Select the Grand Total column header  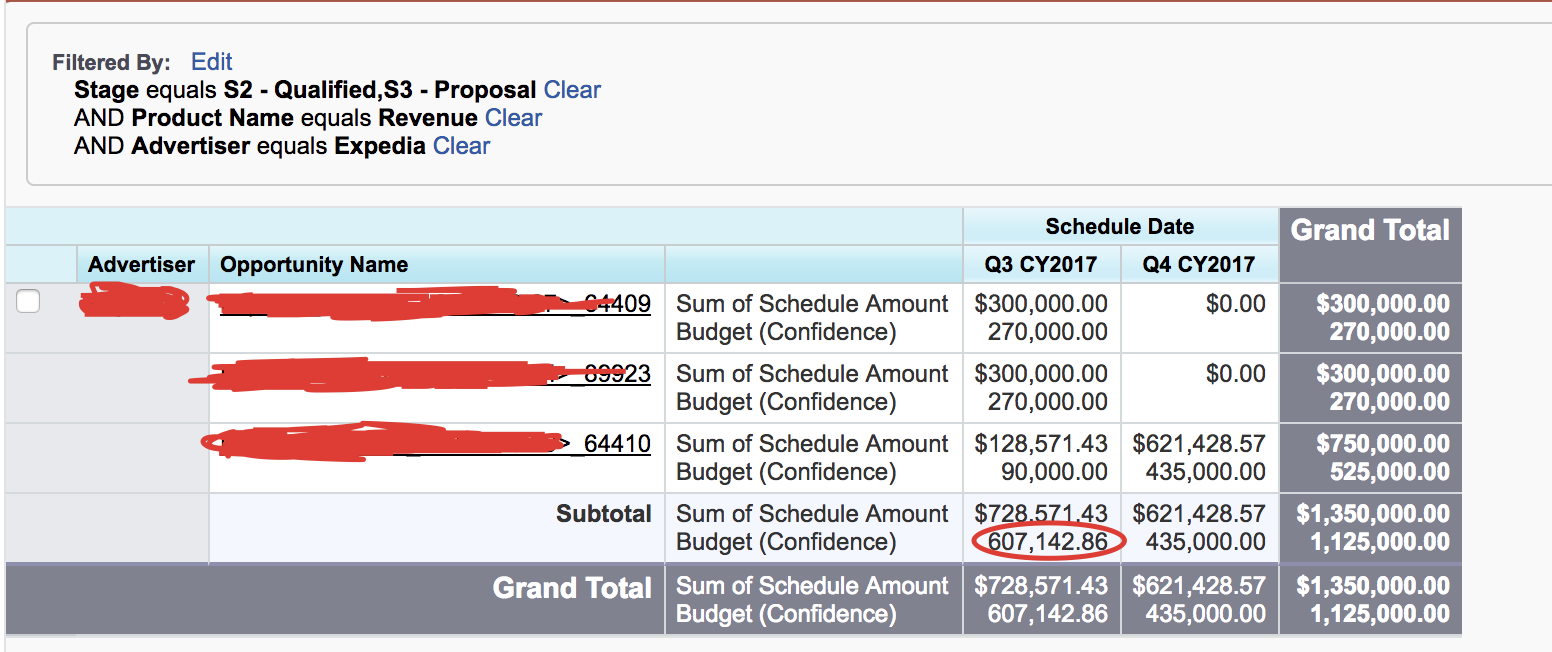[1369, 229]
